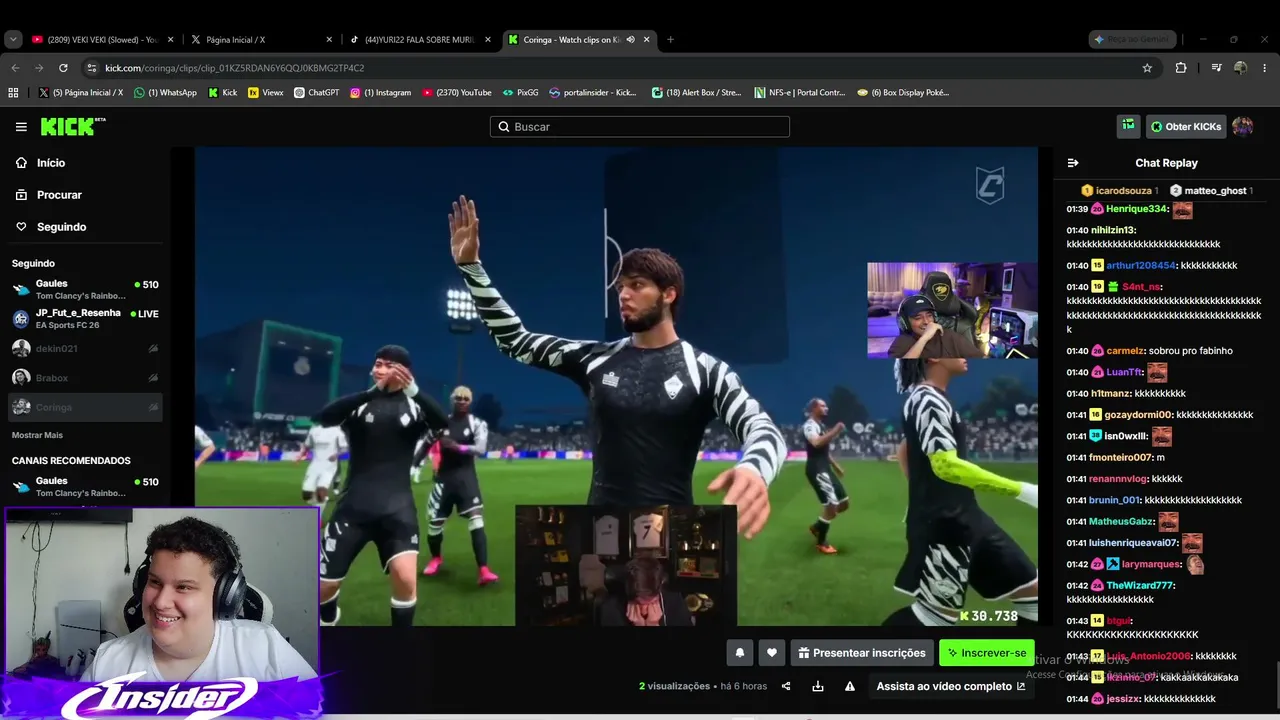
Task: Collapse the Chat Replay panel
Action: 1073,163
